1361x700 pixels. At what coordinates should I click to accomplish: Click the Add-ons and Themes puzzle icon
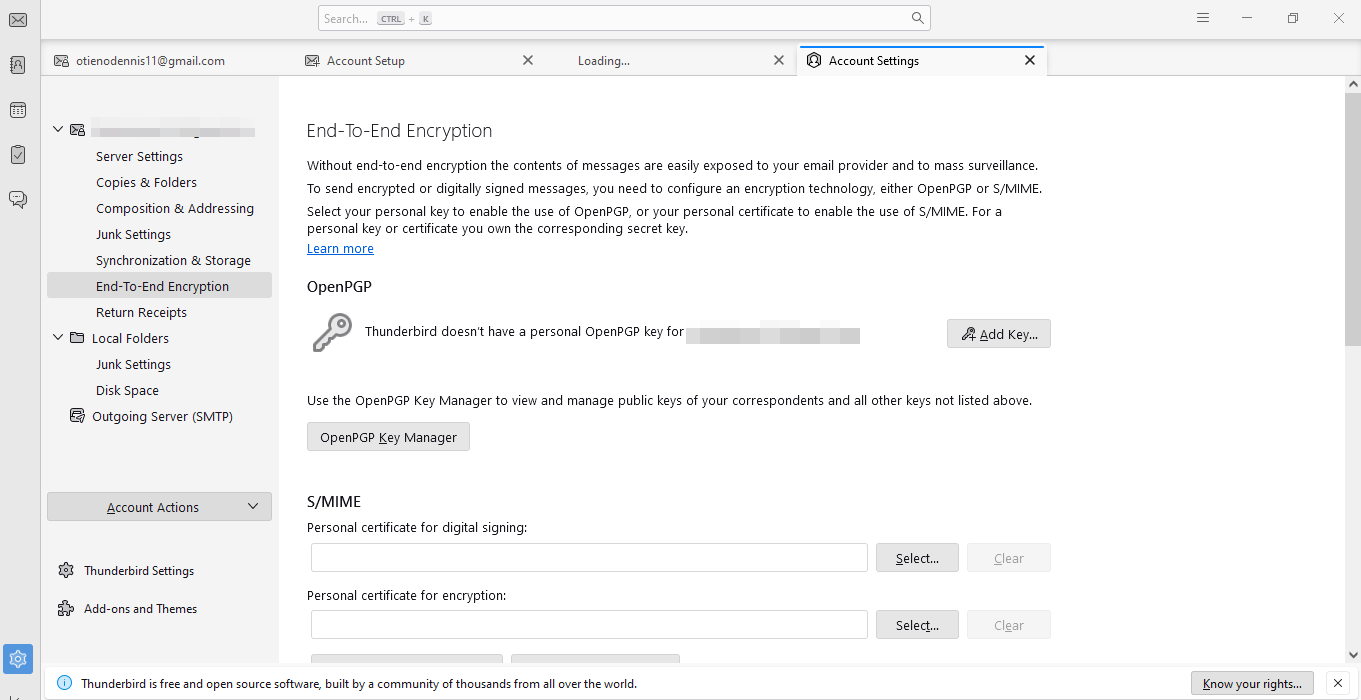click(x=66, y=608)
